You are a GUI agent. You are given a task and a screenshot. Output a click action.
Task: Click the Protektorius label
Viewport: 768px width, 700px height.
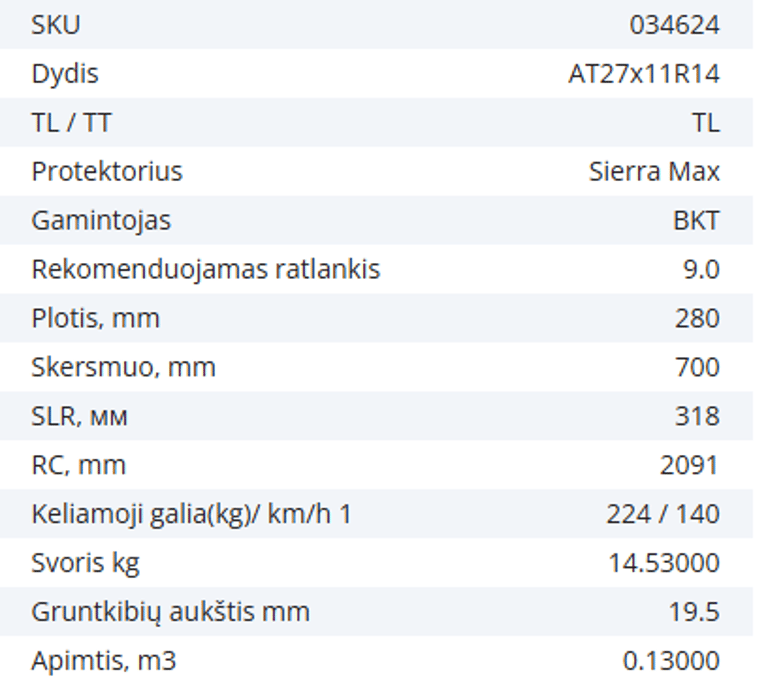pyautogui.click(x=107, y=172)
